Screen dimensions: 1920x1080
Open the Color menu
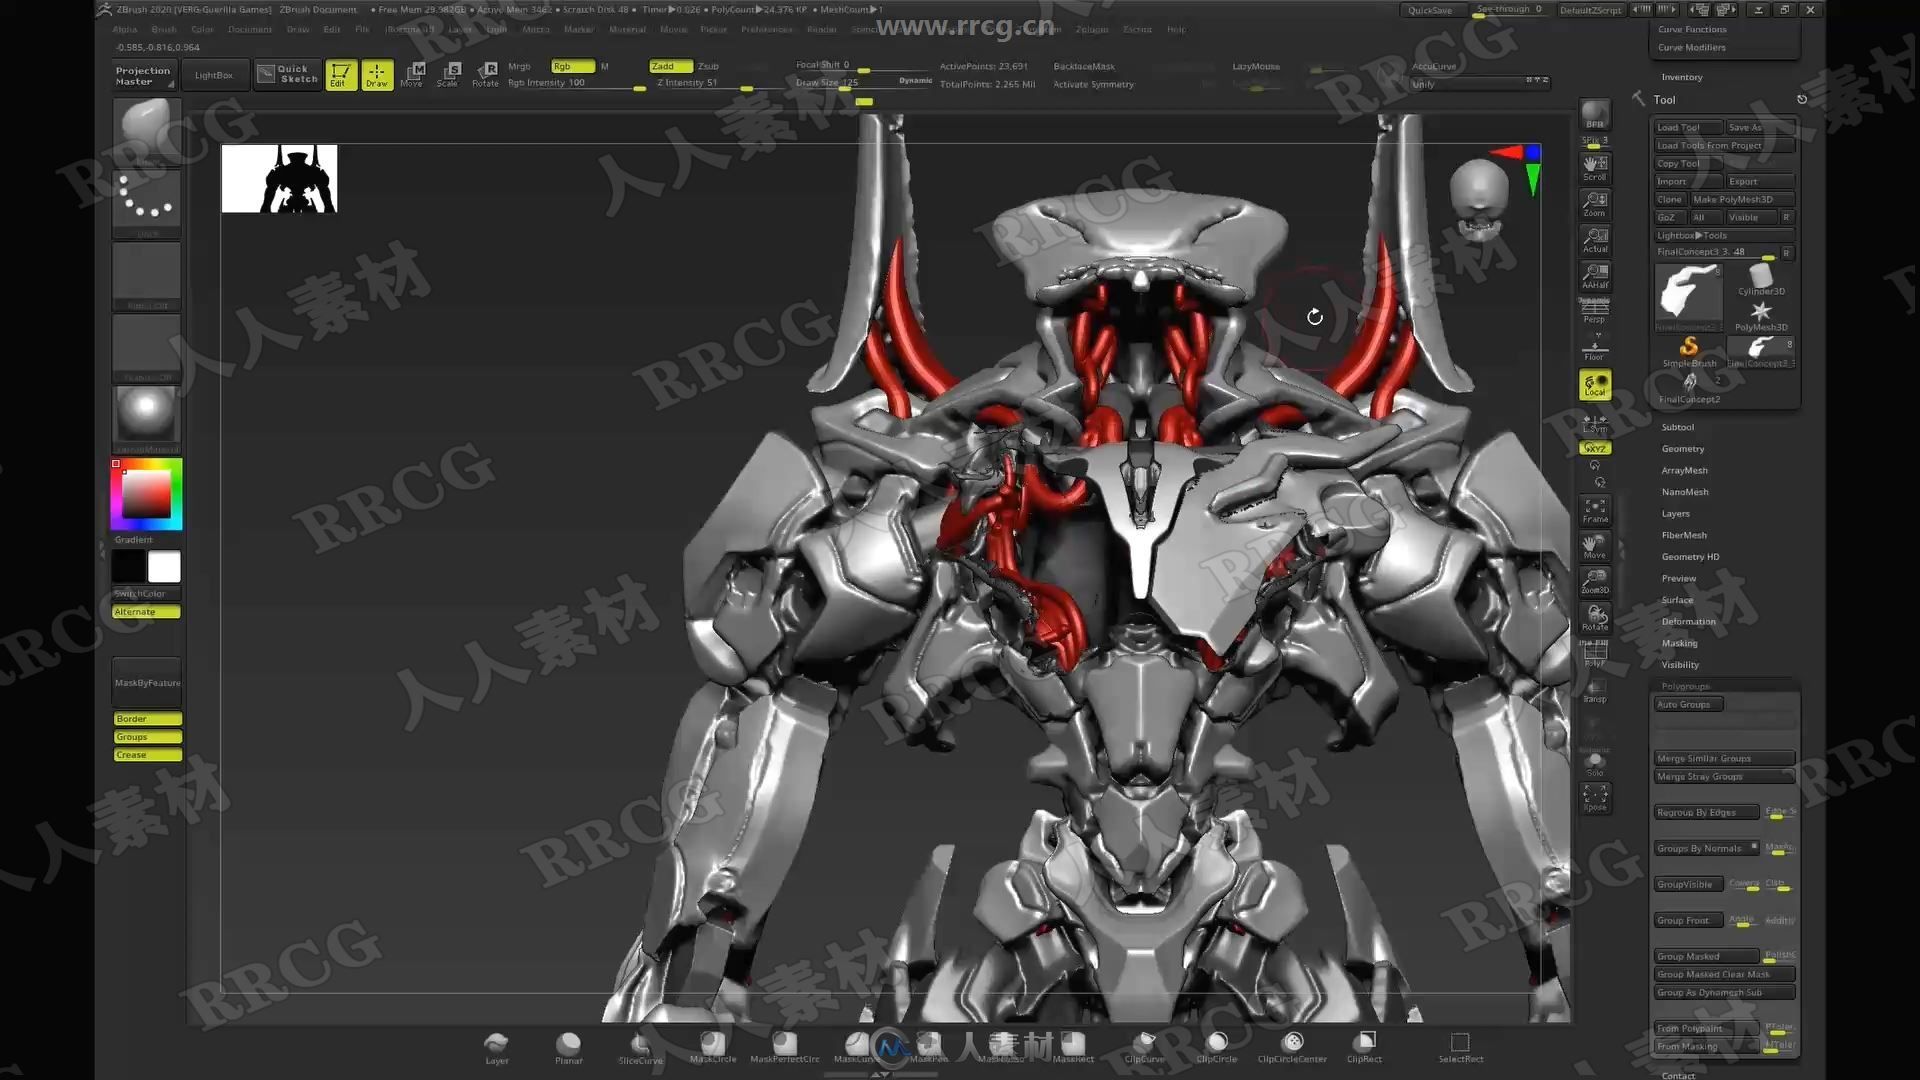(203, 29)
